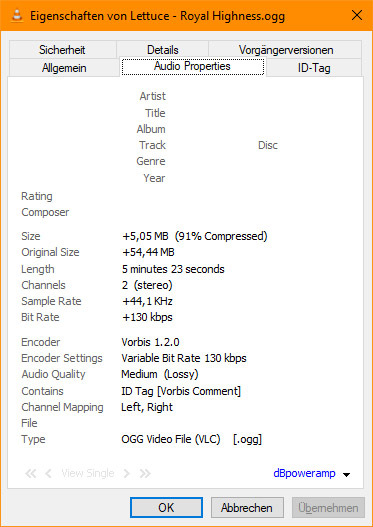Click the Übernehmen button
Viewport: 373px width, 527px height.
(x=328, y=508)
